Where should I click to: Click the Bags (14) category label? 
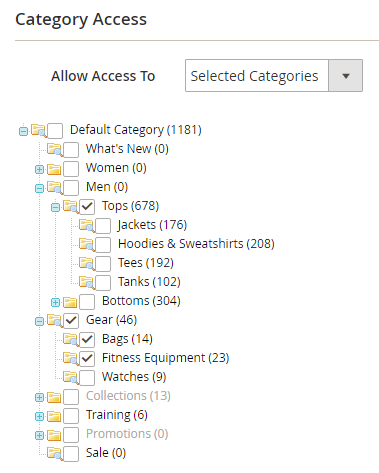click(x=127, y=339)
